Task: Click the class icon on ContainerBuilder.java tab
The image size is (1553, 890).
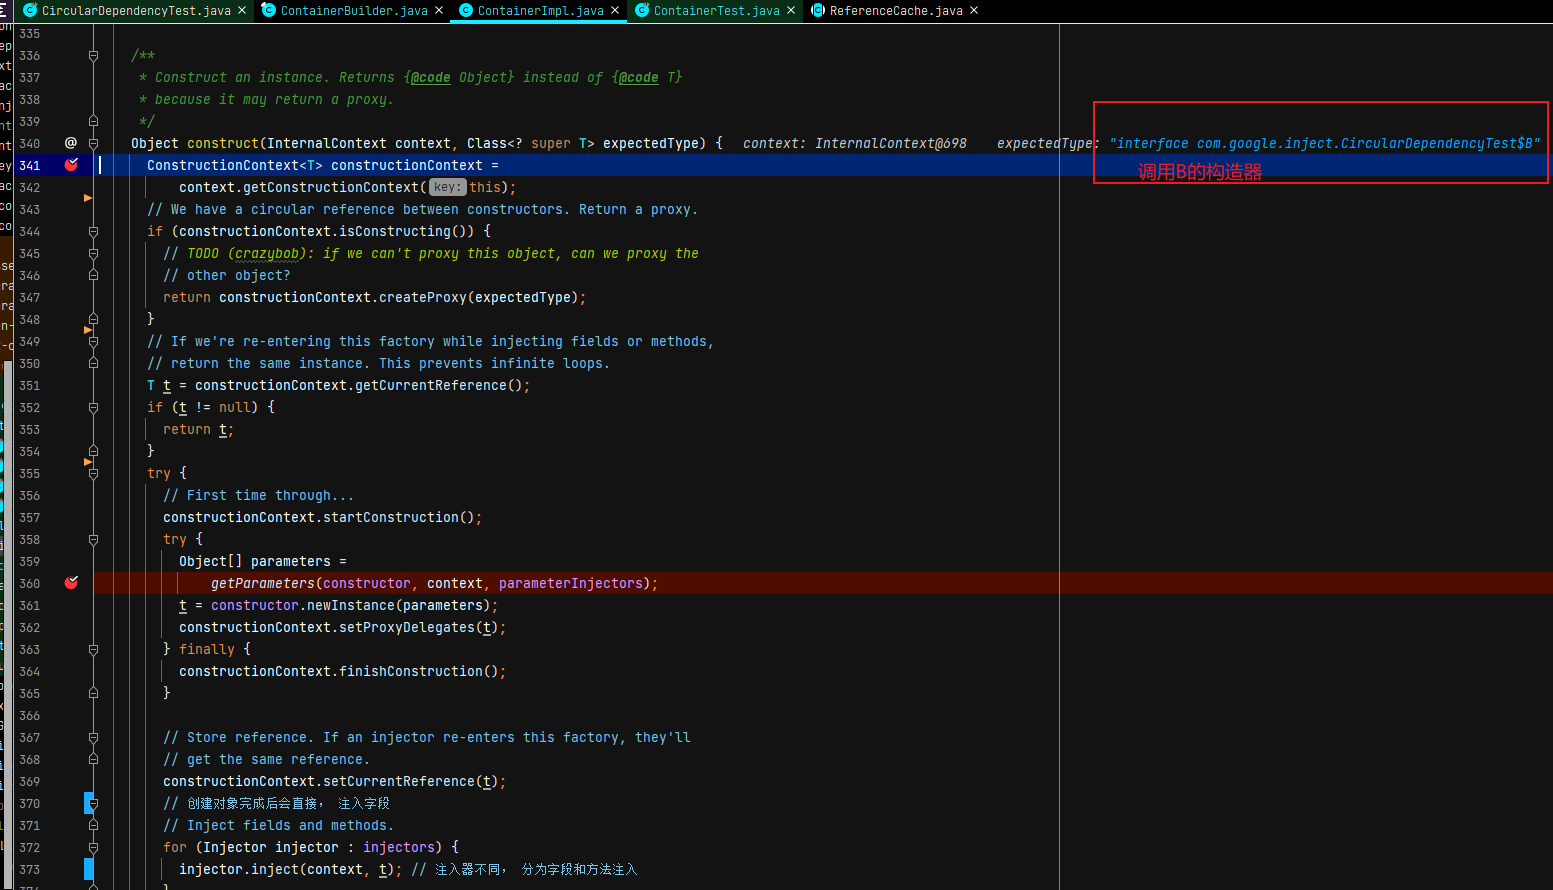Action: point(268,10)
